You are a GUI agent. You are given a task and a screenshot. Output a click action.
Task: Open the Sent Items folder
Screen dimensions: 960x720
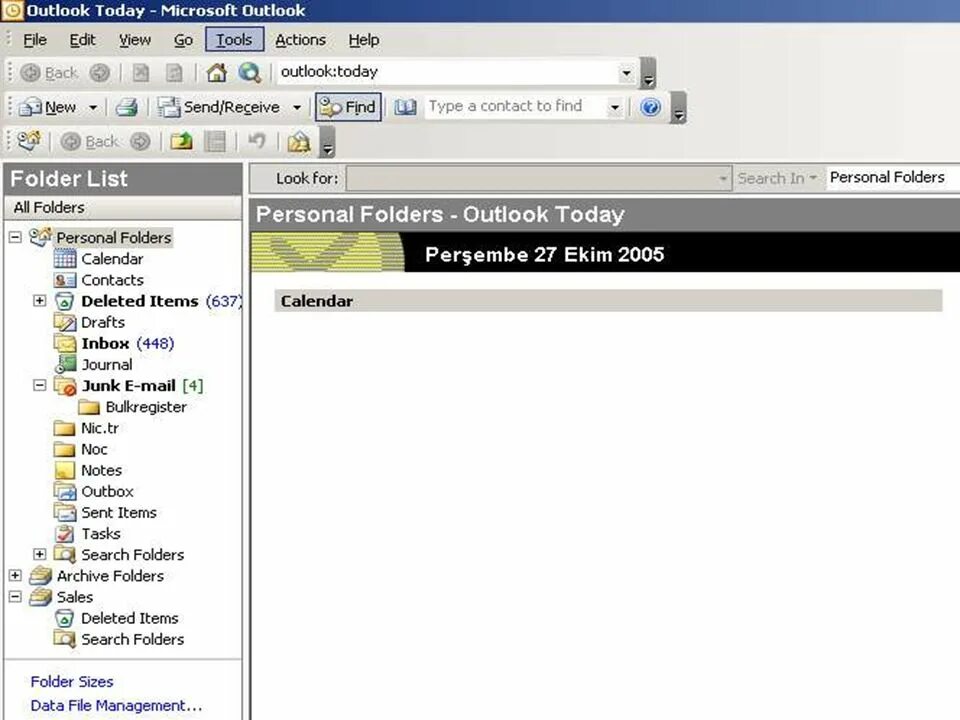(x=119, y=513)
